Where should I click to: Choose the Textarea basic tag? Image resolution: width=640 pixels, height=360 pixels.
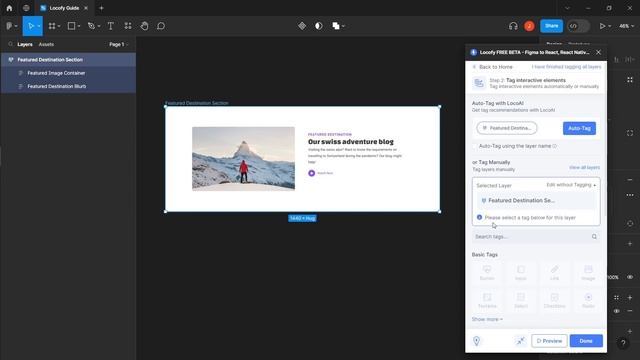point(487,300)
